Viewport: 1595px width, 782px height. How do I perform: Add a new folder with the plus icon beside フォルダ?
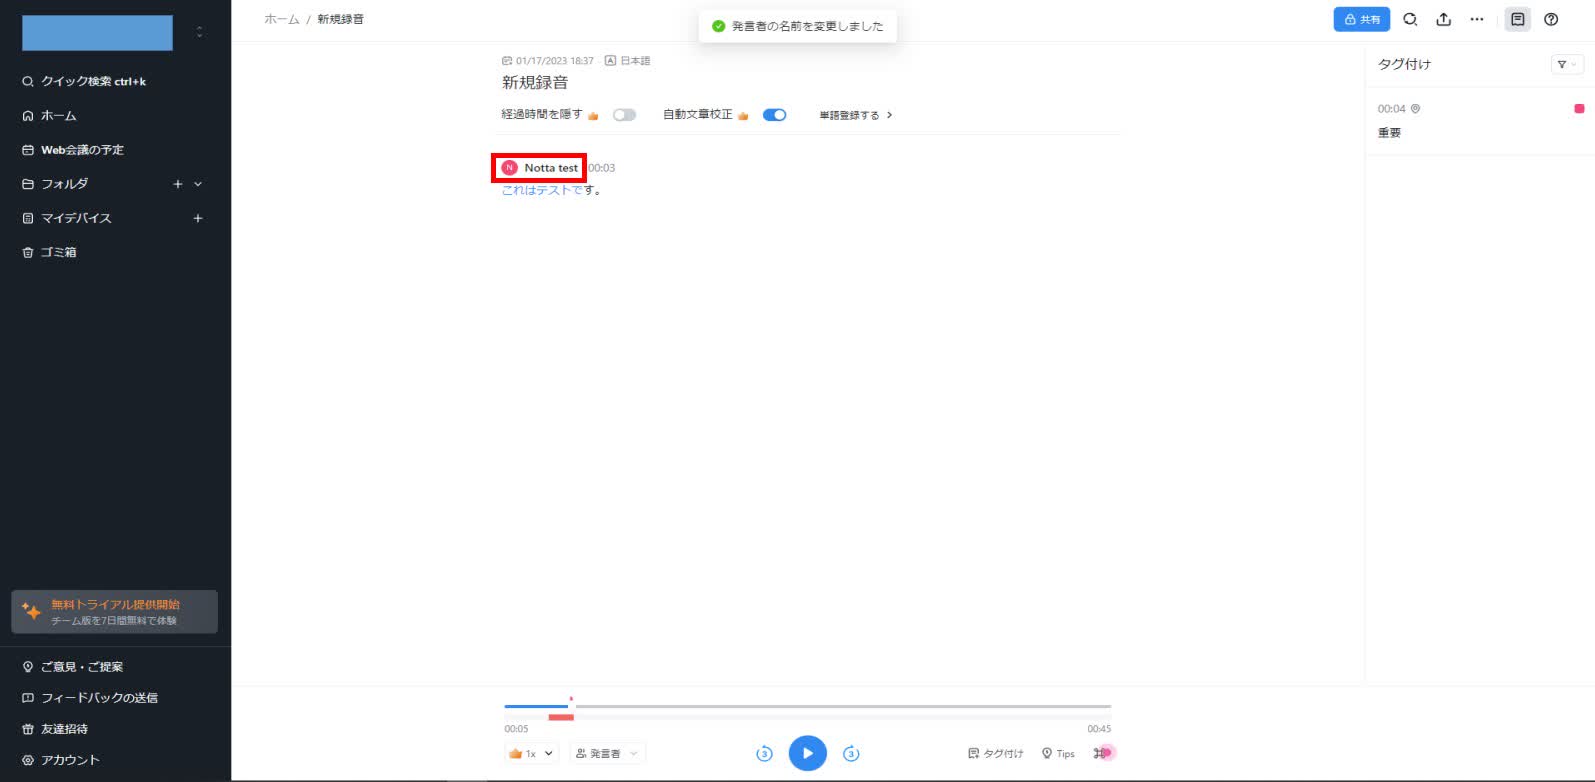click(178, 184)
